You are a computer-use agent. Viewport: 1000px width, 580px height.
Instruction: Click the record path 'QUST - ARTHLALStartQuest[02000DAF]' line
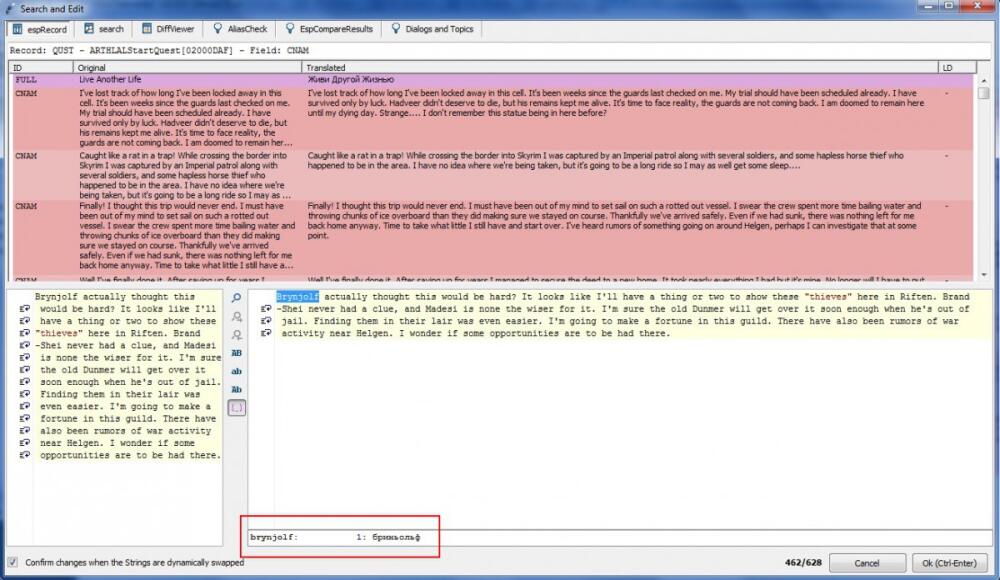tap(159, 50)
